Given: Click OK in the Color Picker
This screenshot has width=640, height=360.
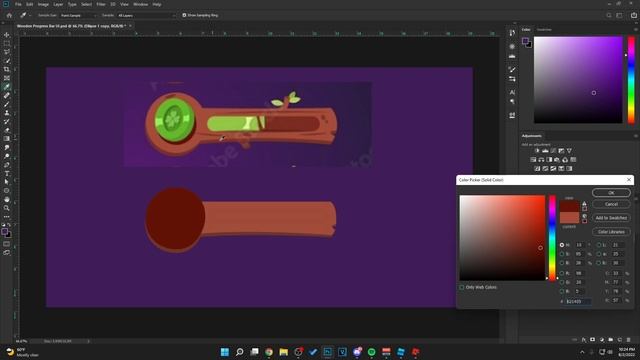Looking at the screenshot, I should click(x=611, y=193).
